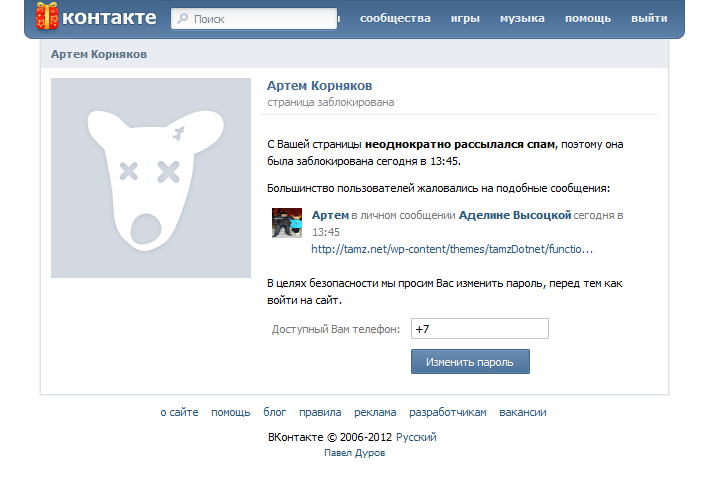The width and height of the screenshot is (723, 481).
Task: Click выйти to log out
Action: coord(649,18)
